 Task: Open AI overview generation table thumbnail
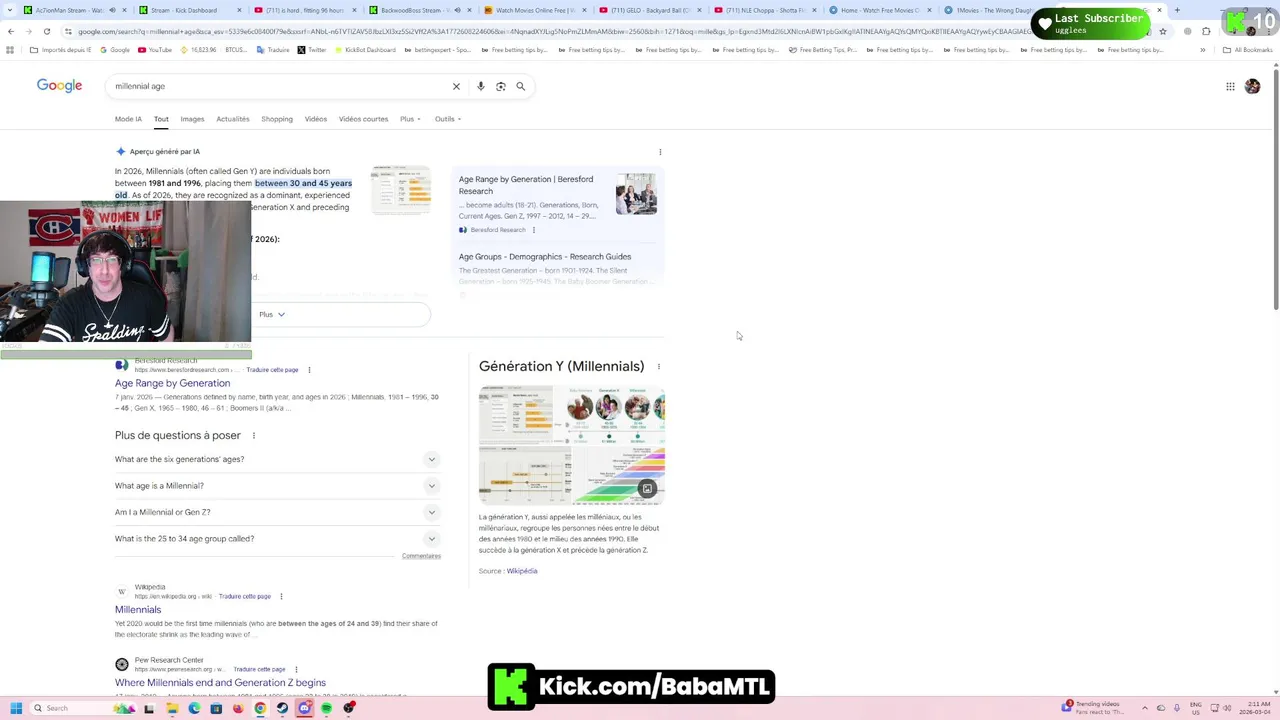tap(401, 190)
